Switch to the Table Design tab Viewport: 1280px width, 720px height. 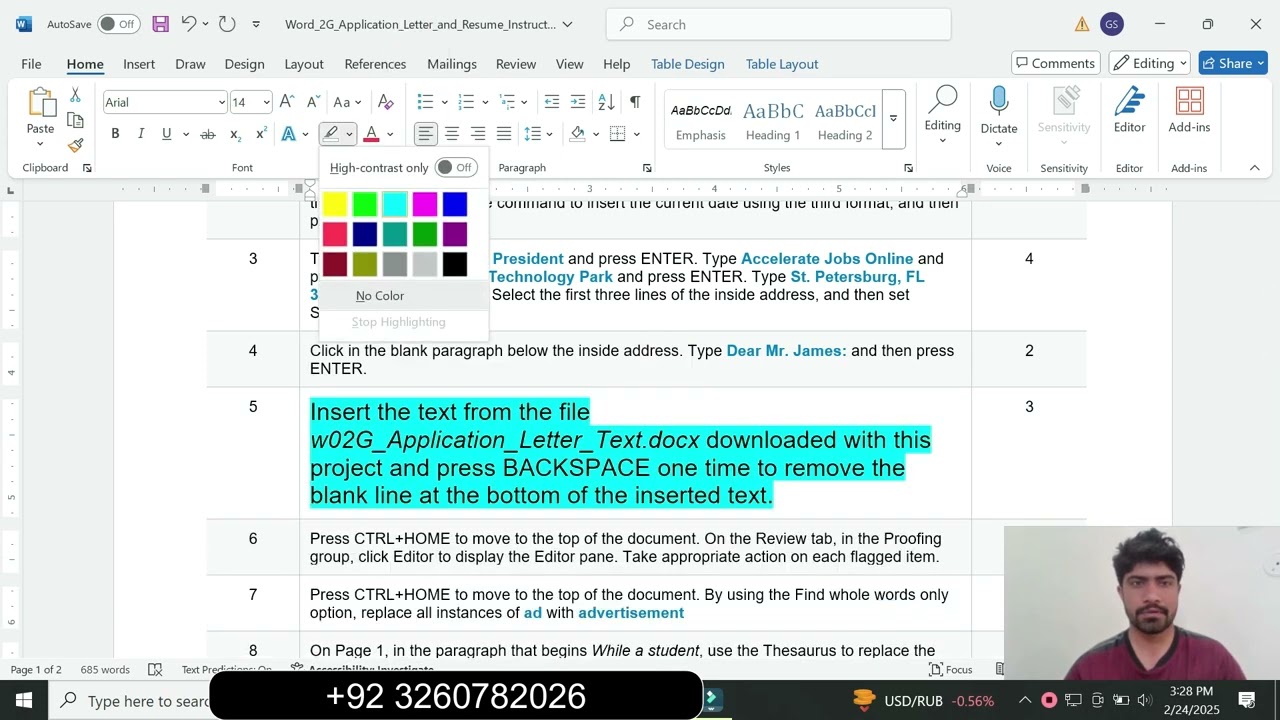point(688,63)
